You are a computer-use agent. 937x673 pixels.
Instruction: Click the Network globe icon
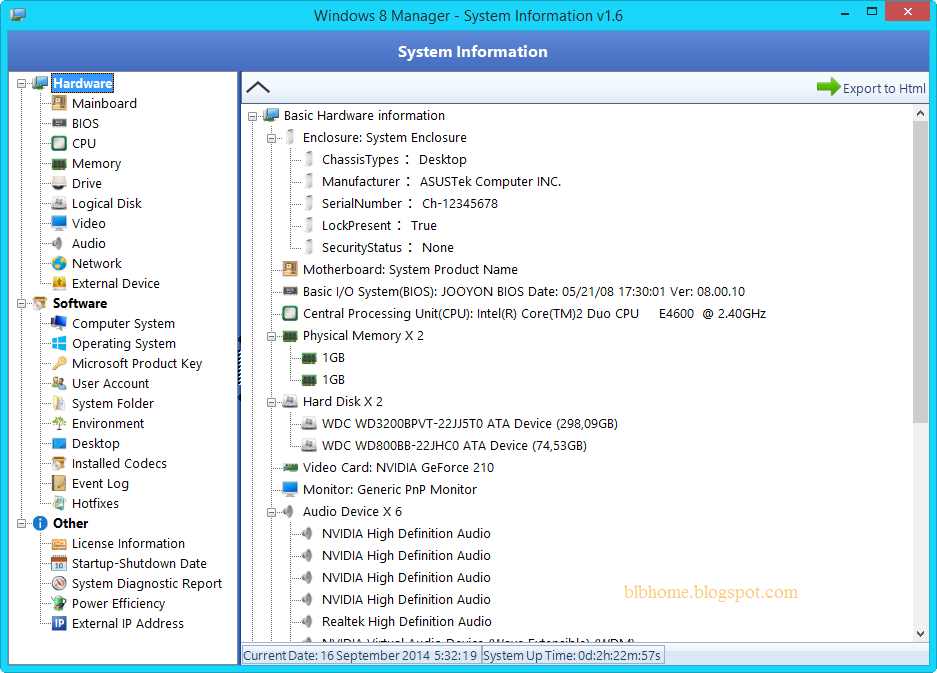point(59,263)
